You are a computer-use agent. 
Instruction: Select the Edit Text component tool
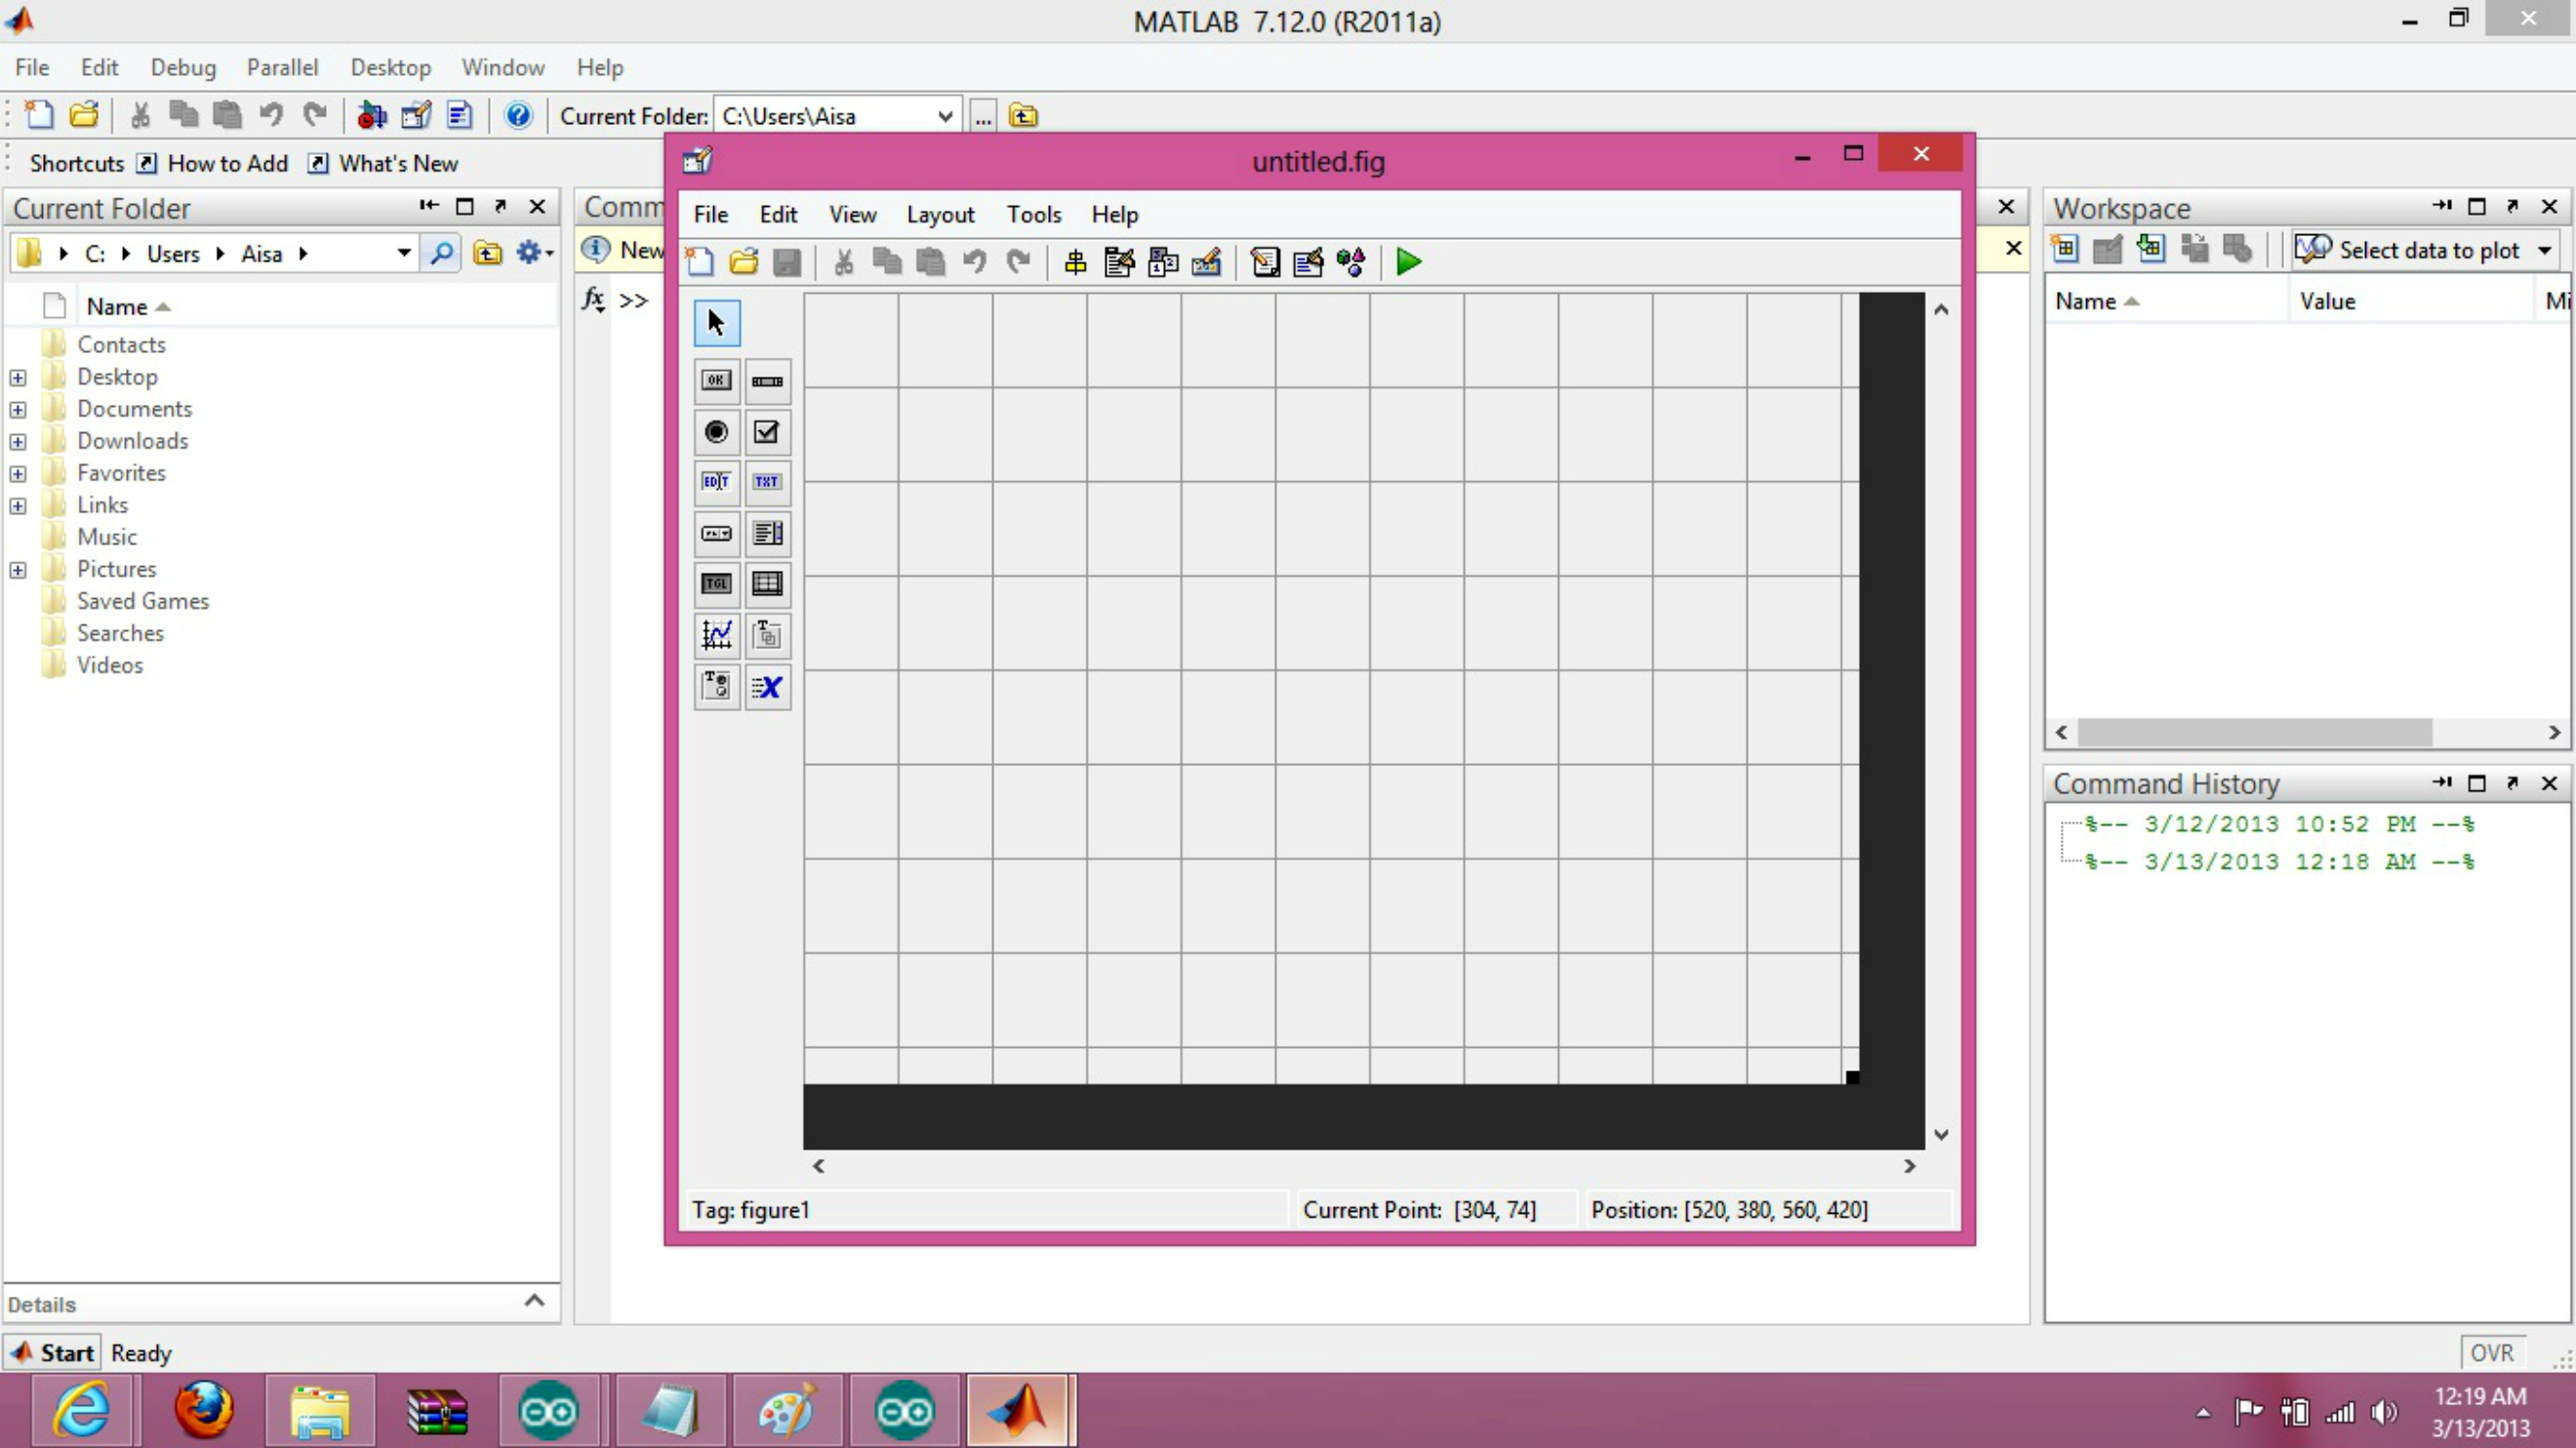point(716,482)
